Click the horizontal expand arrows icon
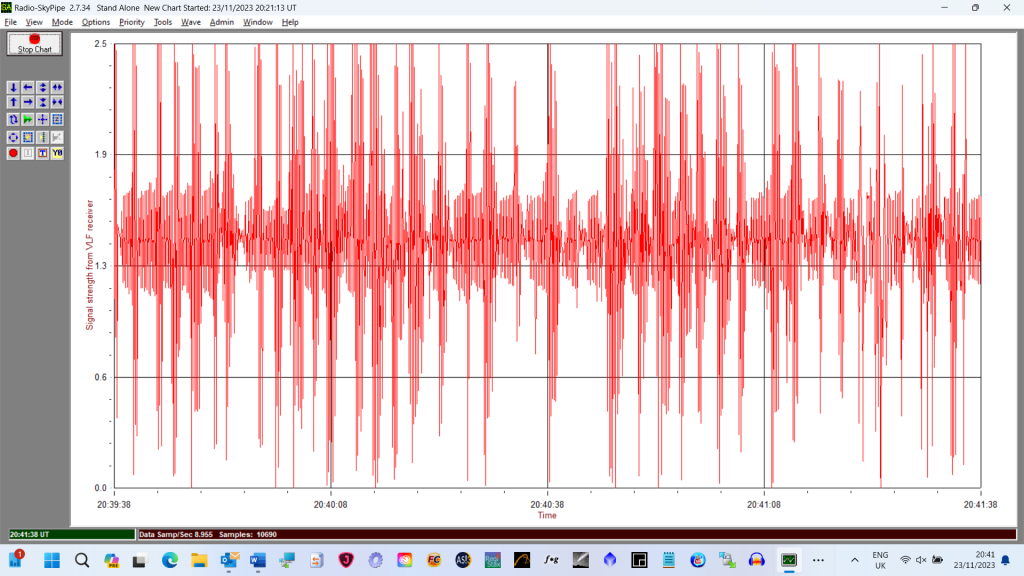The image size is (1024, 576). tap(57, 87)
